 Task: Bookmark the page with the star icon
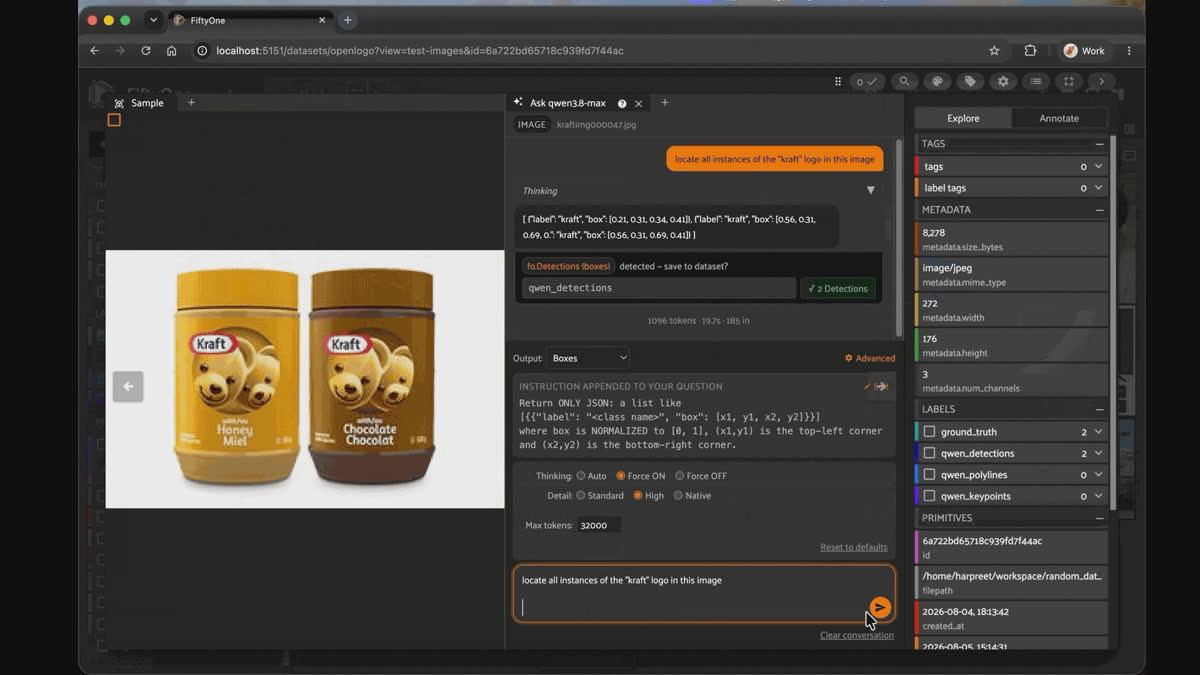(994, 50)
